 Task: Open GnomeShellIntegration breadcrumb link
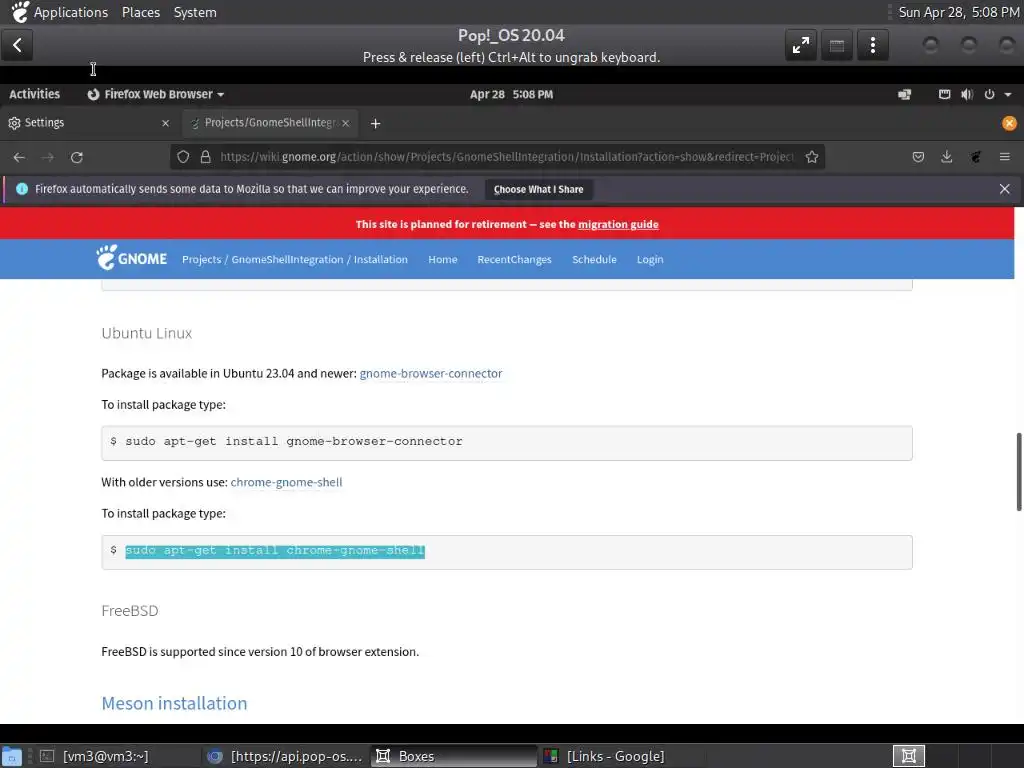[x=287, y=259]
